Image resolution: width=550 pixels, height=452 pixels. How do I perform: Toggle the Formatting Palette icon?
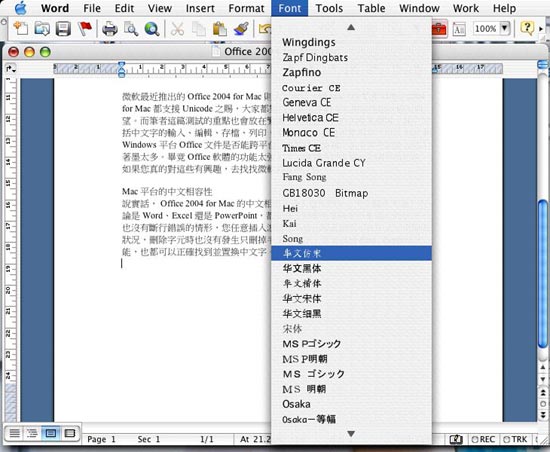click(459, 29)
